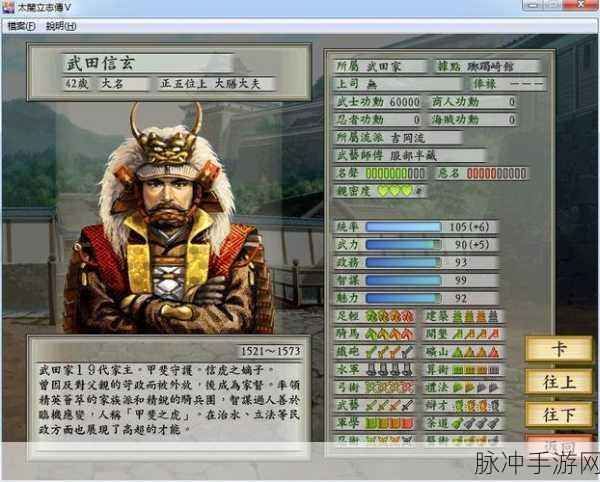Screen dimensions: 600x482
Task: Click the 親密度 green heart icons
Action: 396,191
